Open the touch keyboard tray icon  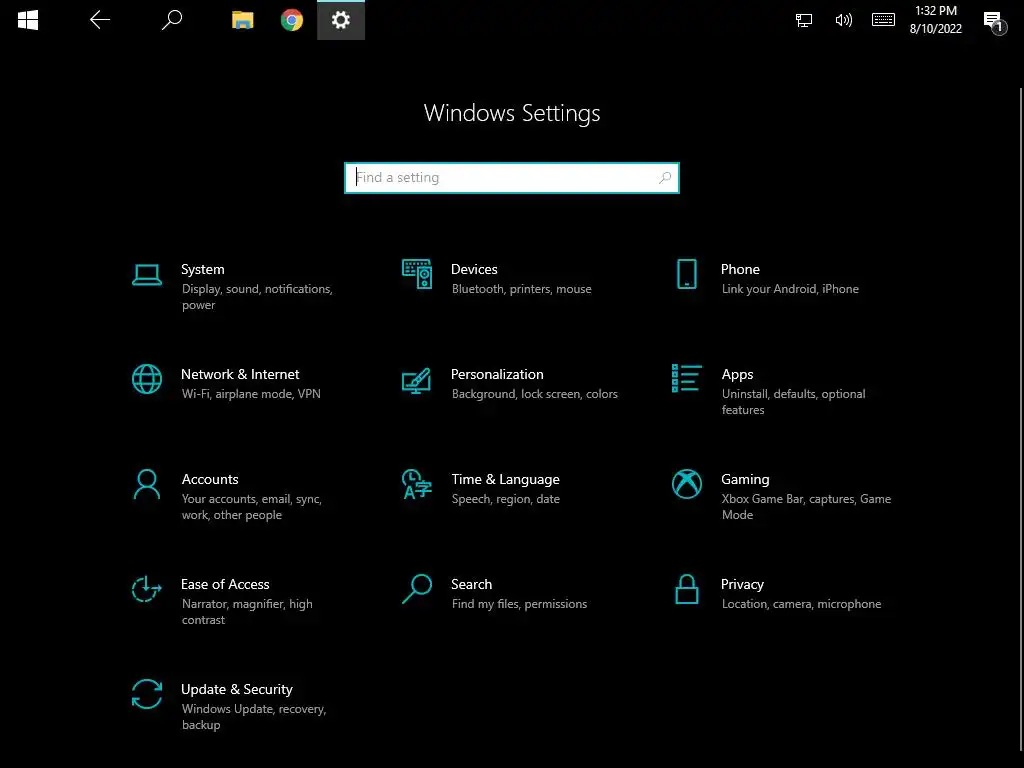(x=884, y=20)
